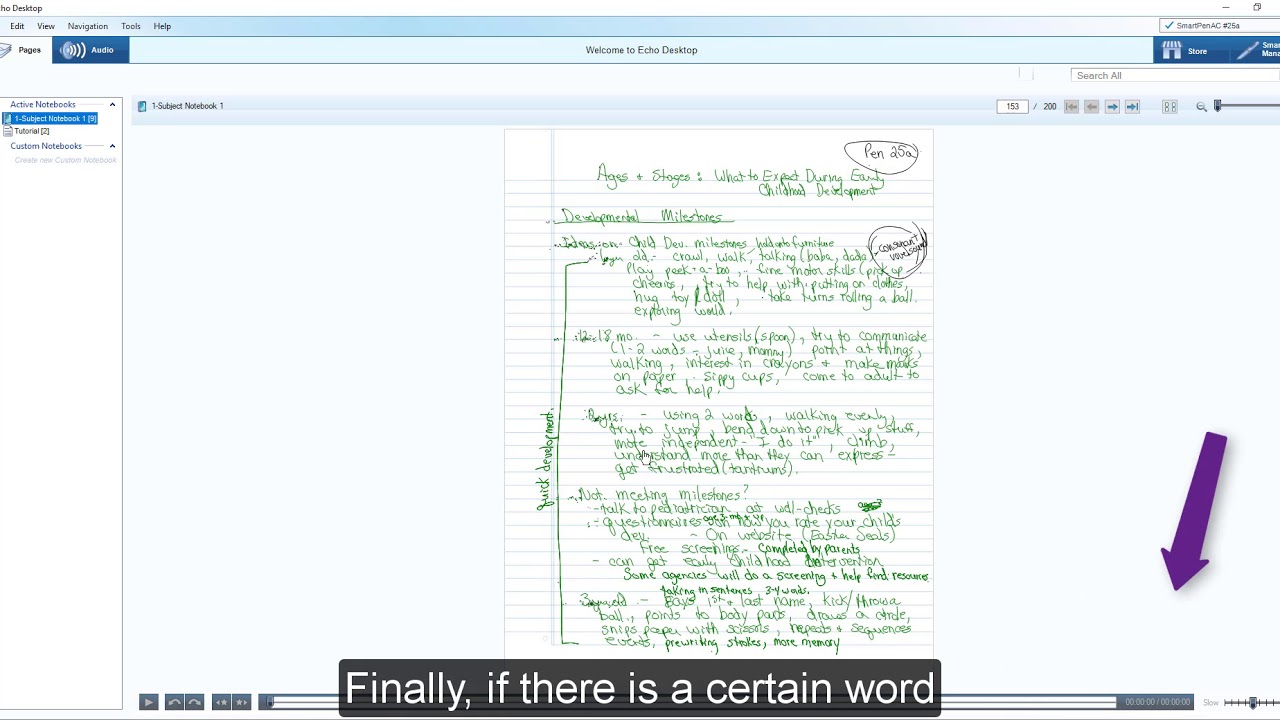Go to next bookmark star button
Screen dimensions: 1280x720
(x=241, y=702)
